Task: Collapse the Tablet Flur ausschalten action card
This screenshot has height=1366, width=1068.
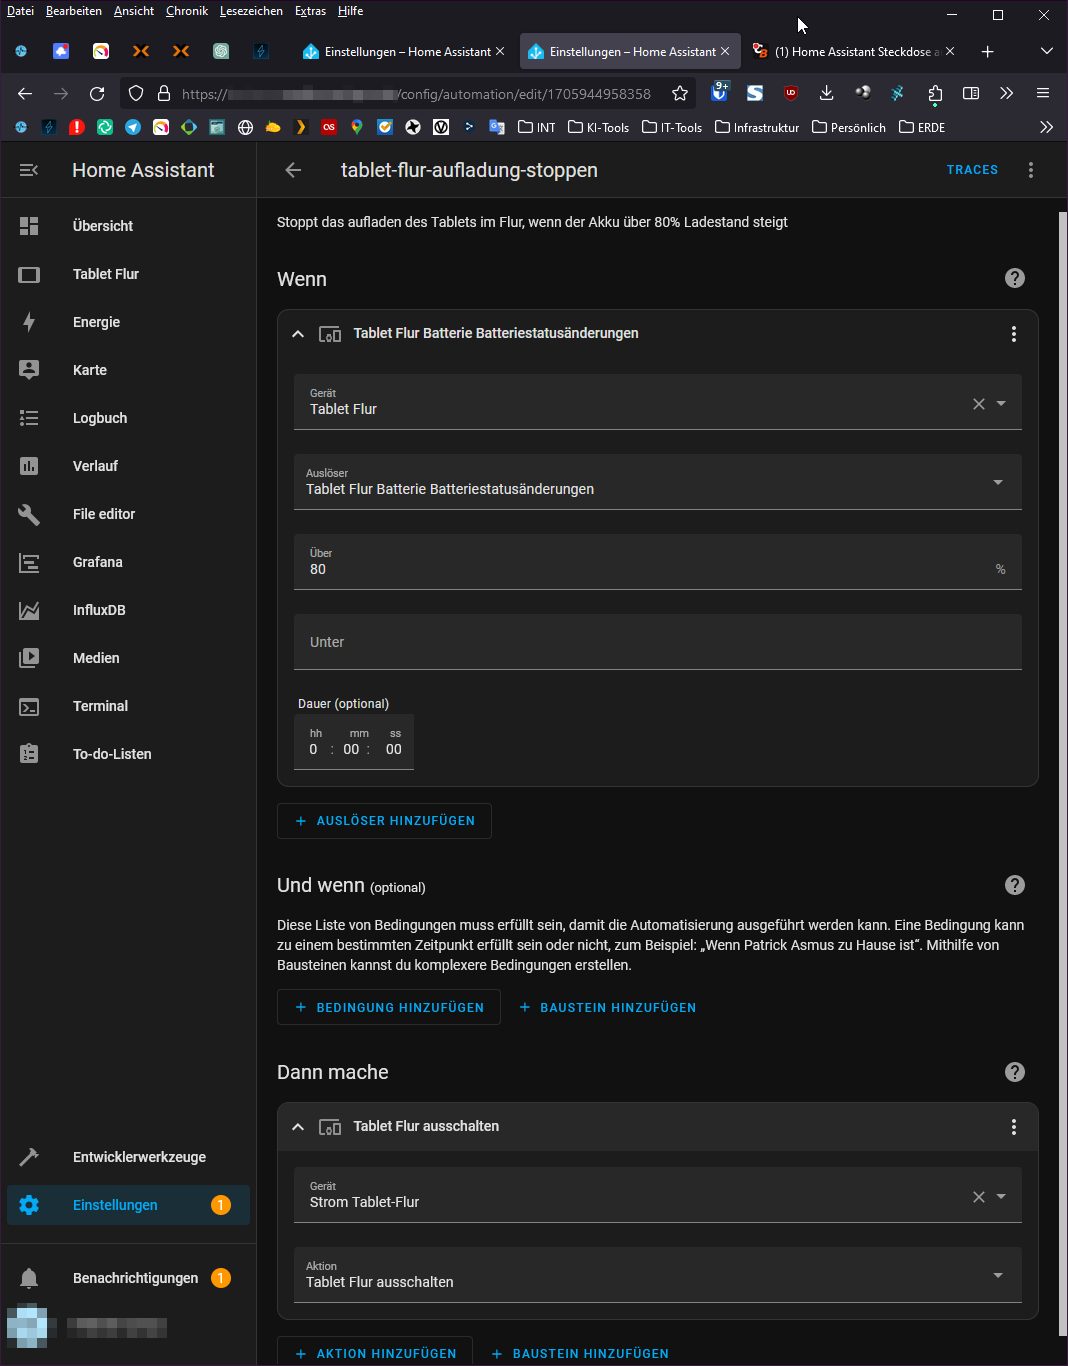Action: coord(298,1127)
